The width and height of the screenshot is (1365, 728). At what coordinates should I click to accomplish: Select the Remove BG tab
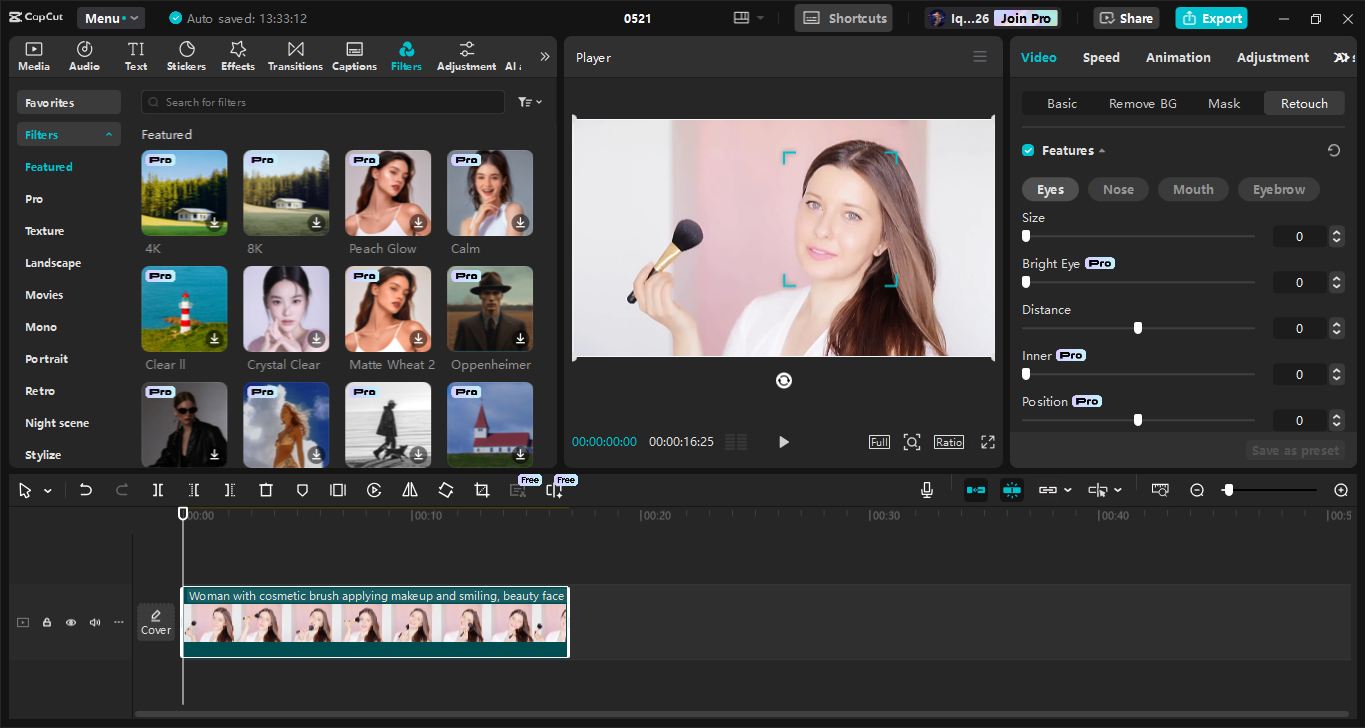point(1142,103)
